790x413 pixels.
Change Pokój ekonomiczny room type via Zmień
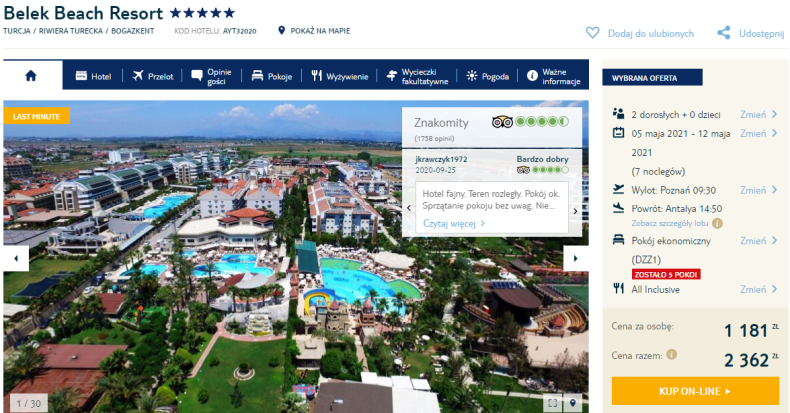759,241
